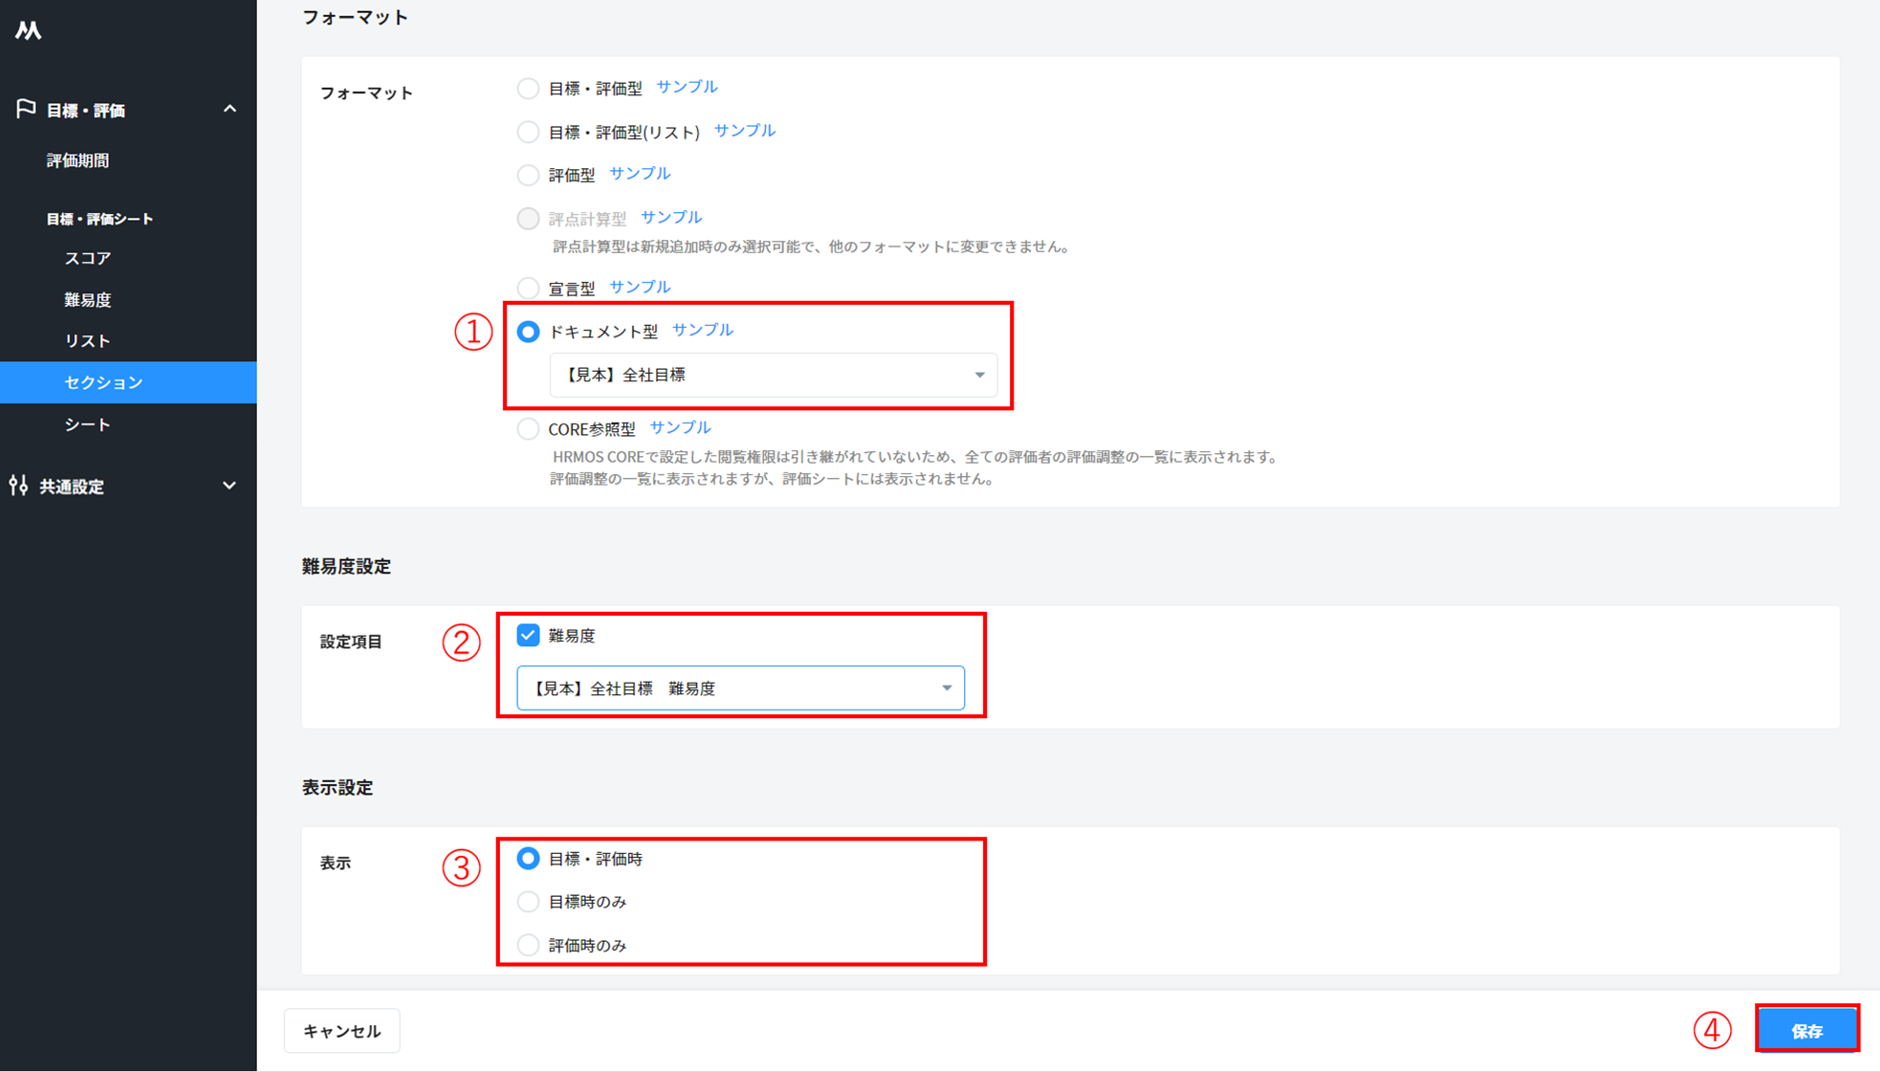Expand the 共通設定 menu chevron
Image resolution: width=1880 pixels, height=1072 pixels.
tap(230, 486)
